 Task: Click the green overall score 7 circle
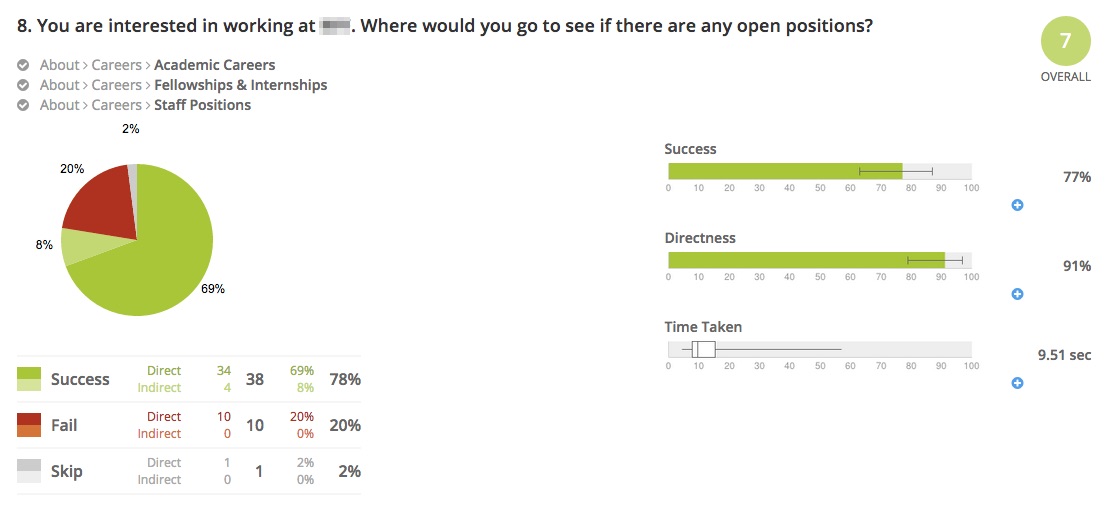1065,41
